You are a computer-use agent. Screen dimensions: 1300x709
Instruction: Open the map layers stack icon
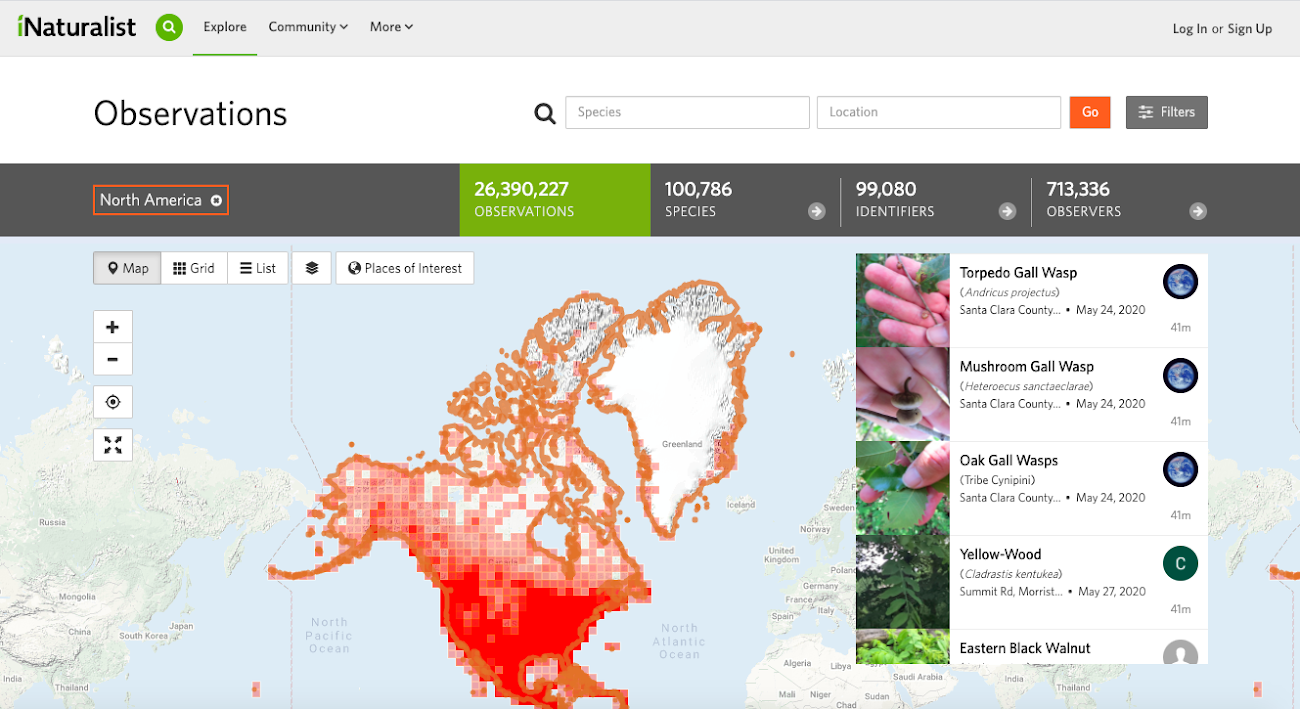click(x=312, y=268)
